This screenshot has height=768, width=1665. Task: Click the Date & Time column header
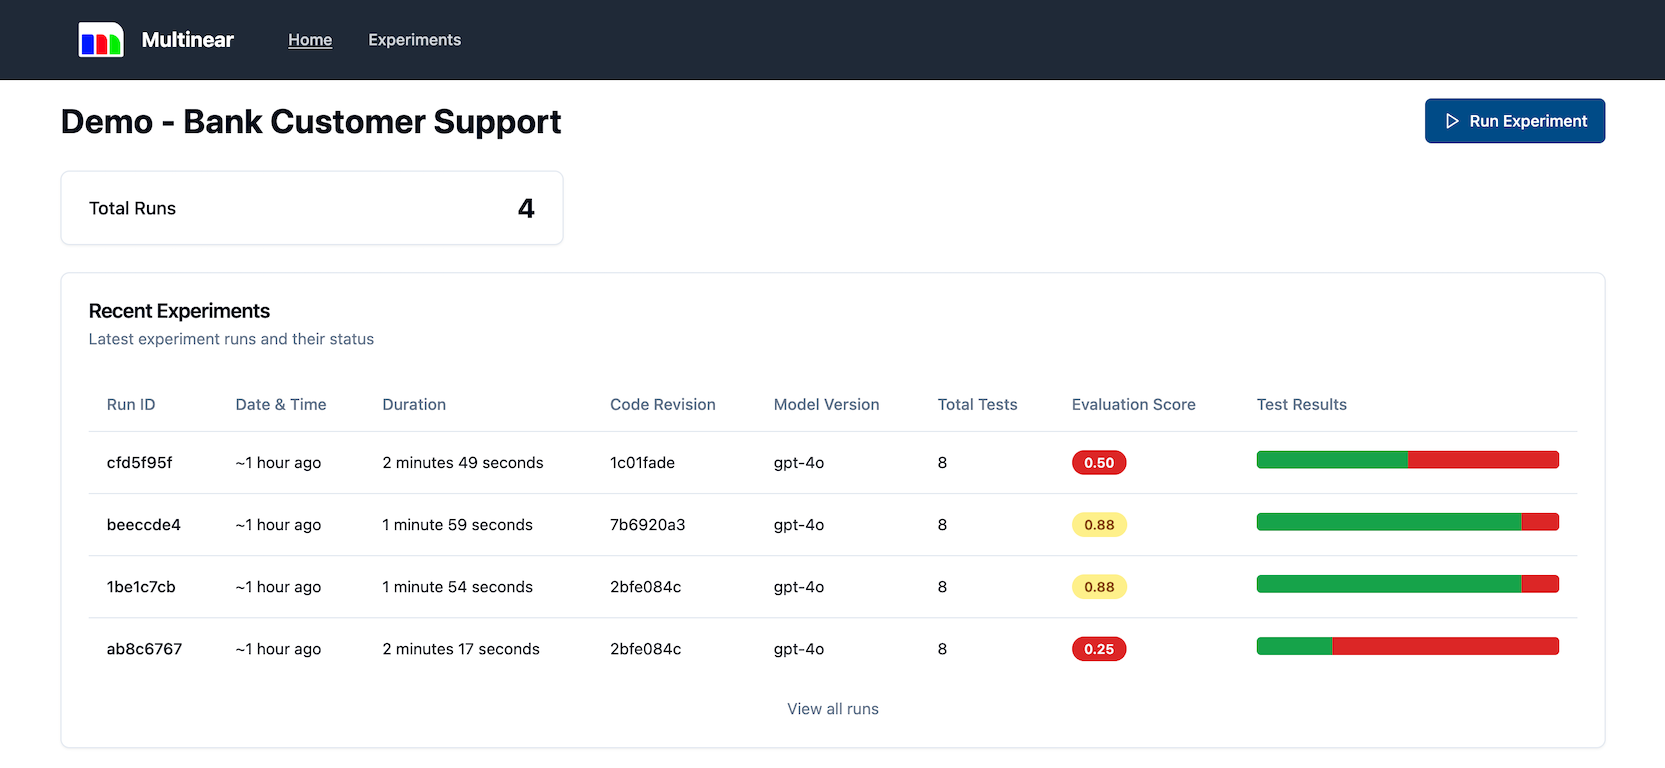(x=281, y=405)
